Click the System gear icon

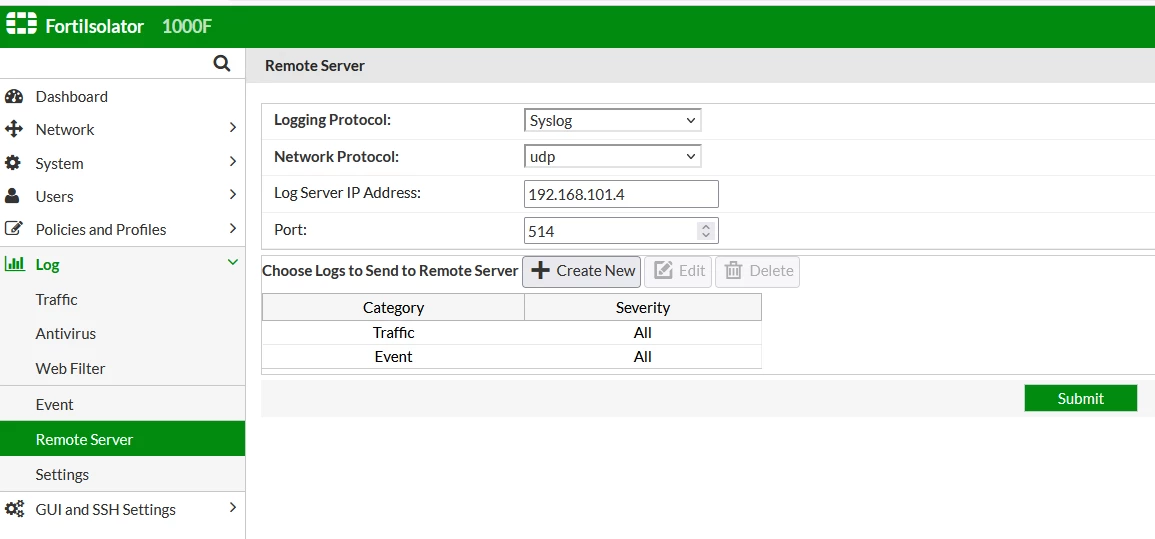[13, 163]
